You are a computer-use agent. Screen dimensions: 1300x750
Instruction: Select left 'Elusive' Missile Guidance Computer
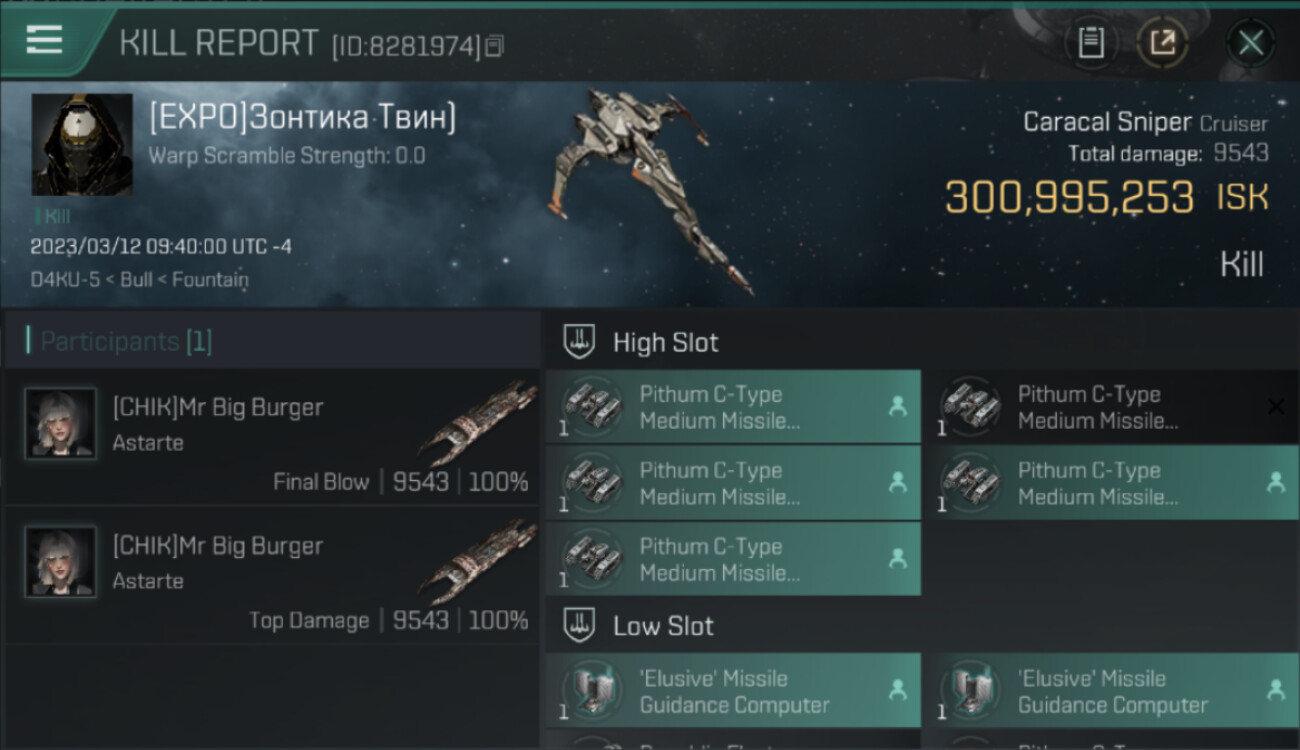(x=732, y=691)
